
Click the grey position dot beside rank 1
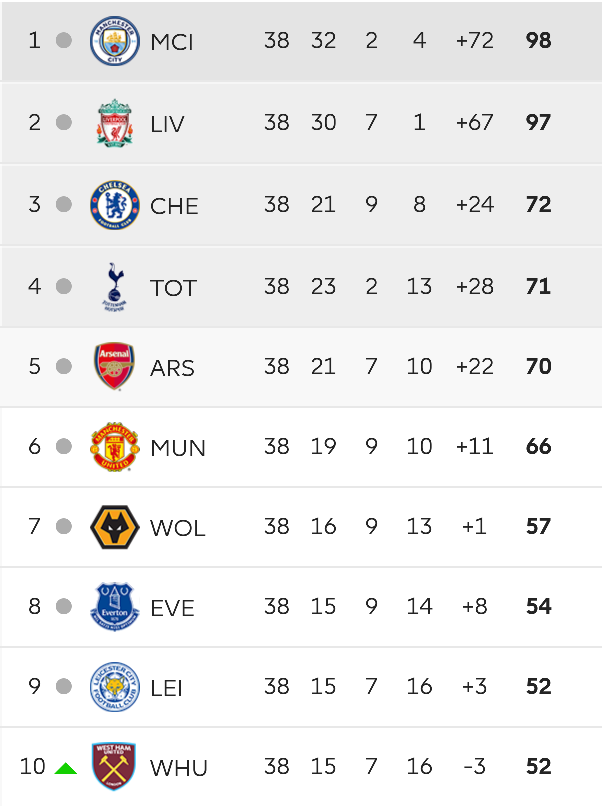coord(64,40)
